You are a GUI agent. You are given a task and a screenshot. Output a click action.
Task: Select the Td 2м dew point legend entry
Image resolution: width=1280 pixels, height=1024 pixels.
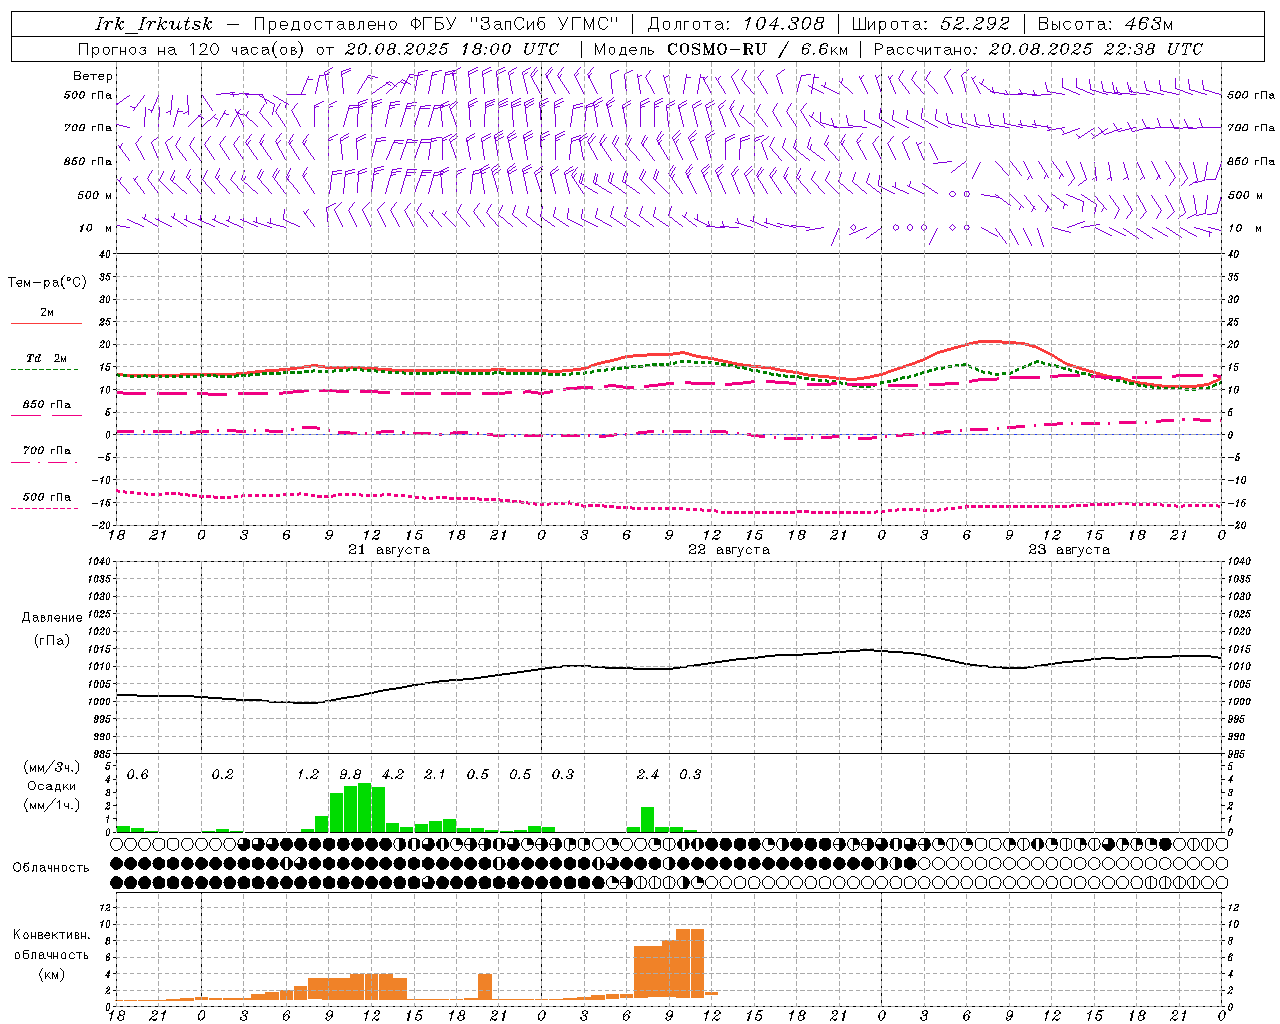coord(47,358)
